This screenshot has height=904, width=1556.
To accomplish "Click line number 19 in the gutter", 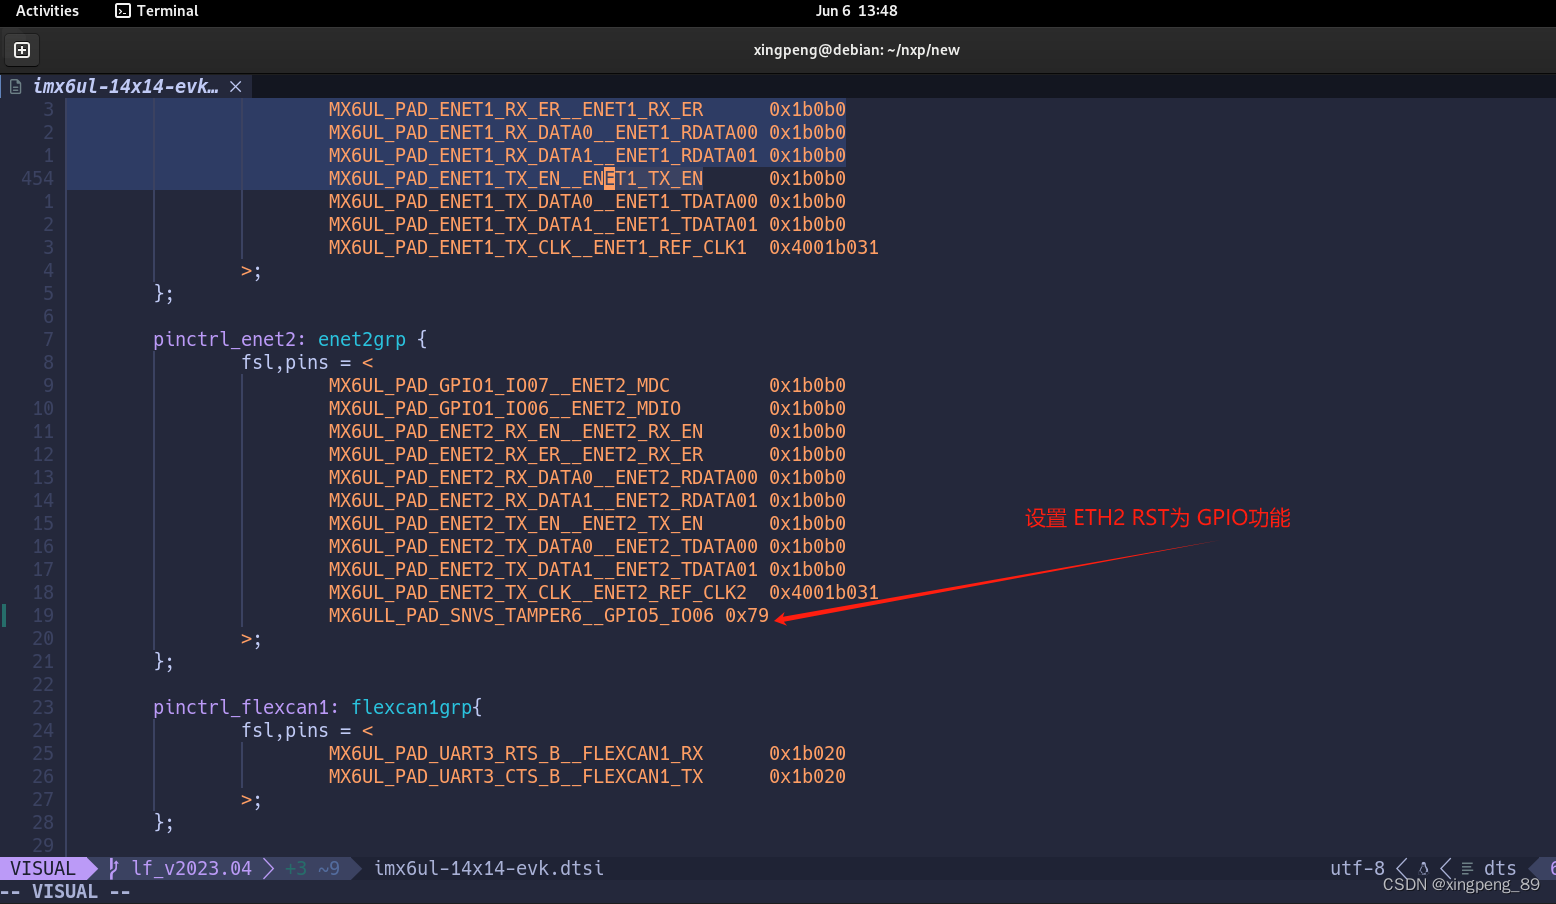I will coord(43,615).
